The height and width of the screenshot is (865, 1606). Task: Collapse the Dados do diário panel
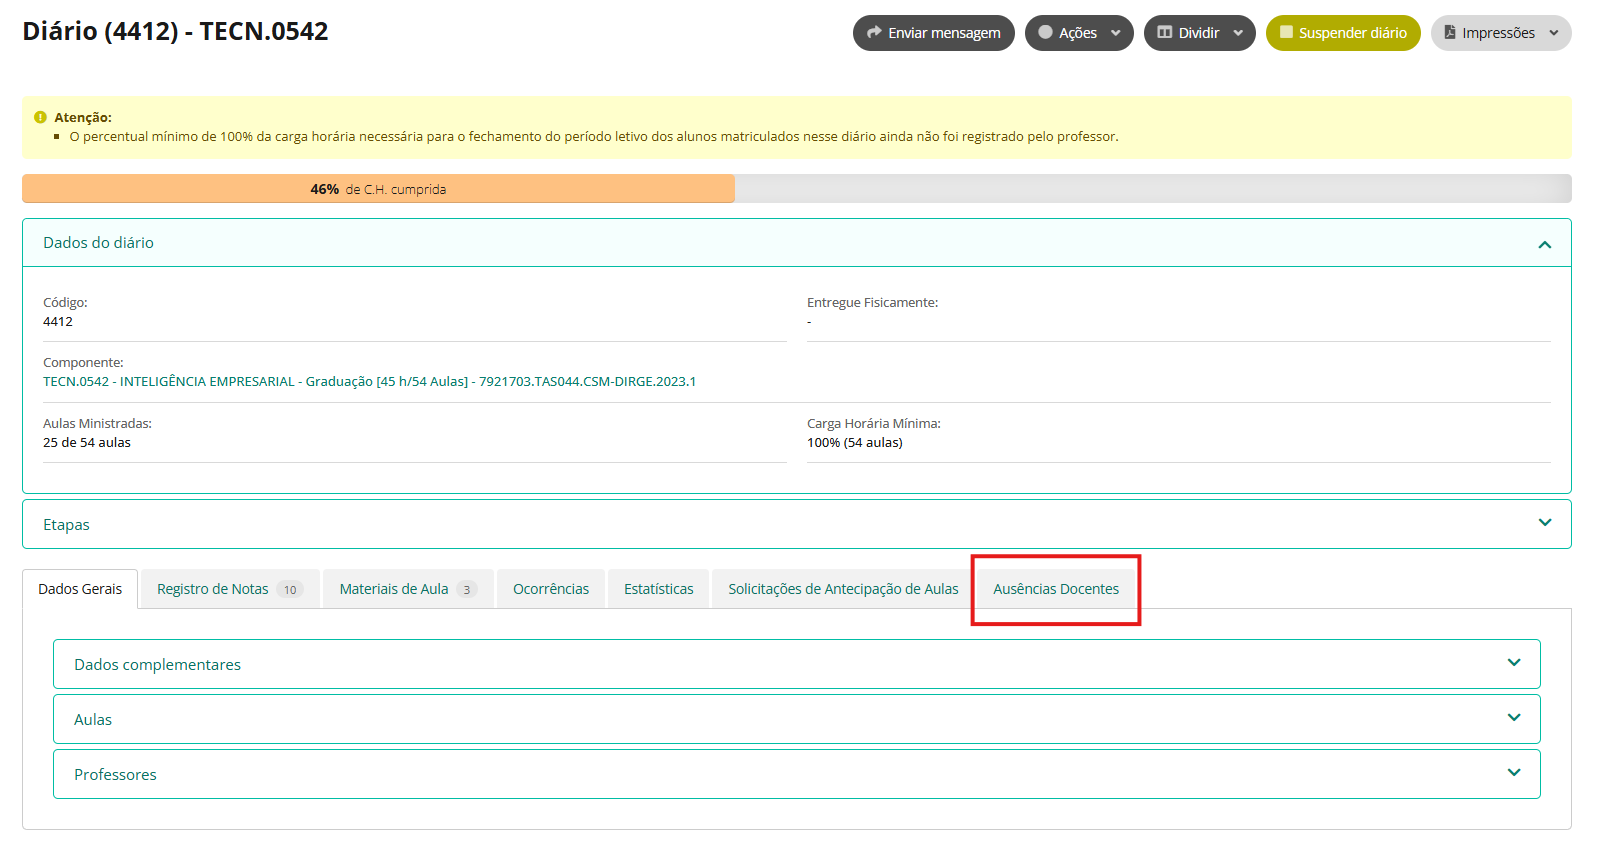click(x=1544, y=244)
